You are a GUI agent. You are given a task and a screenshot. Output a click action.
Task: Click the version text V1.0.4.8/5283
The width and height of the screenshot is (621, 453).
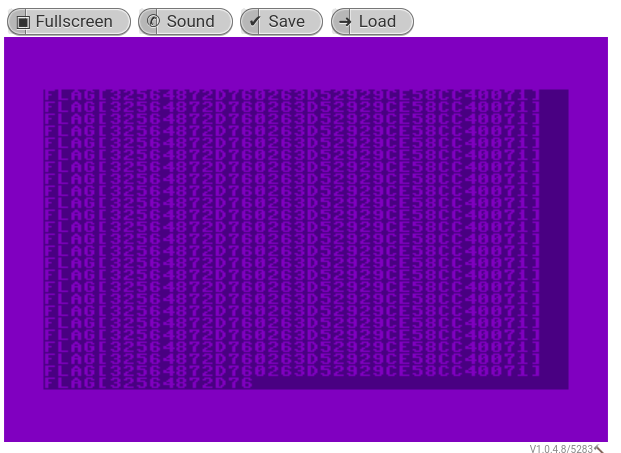point(561,449)
